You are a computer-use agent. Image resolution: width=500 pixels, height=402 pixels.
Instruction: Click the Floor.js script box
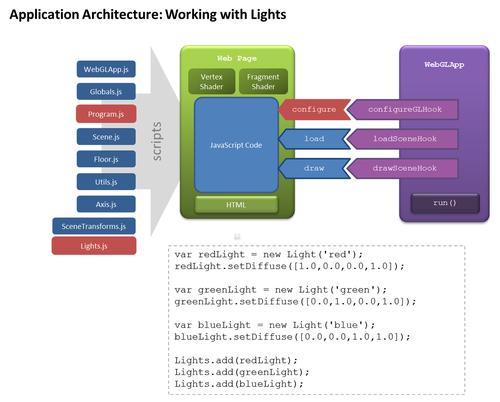[x=106, y=159]
